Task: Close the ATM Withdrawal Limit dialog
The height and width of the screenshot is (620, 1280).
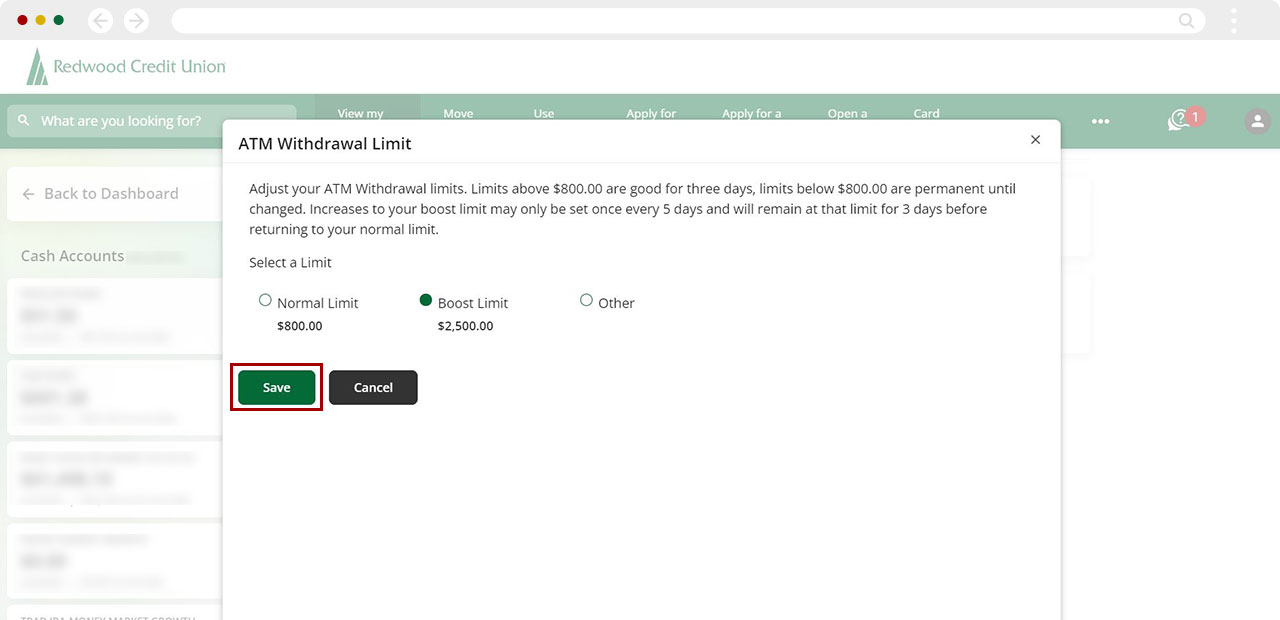Action: [1035, 140]
